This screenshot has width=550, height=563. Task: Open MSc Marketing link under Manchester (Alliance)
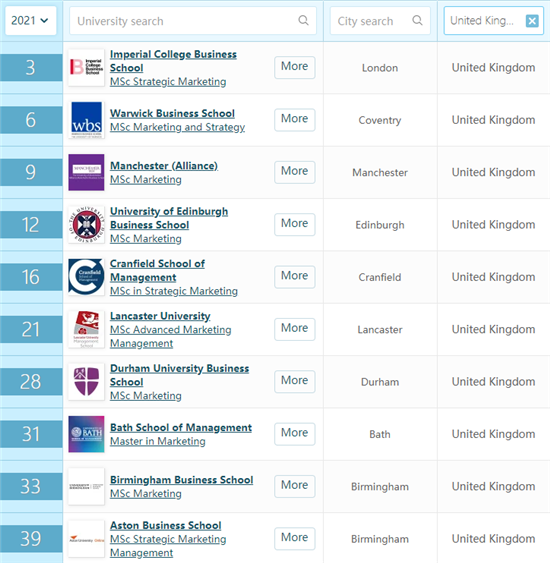[x=146, y=179]
